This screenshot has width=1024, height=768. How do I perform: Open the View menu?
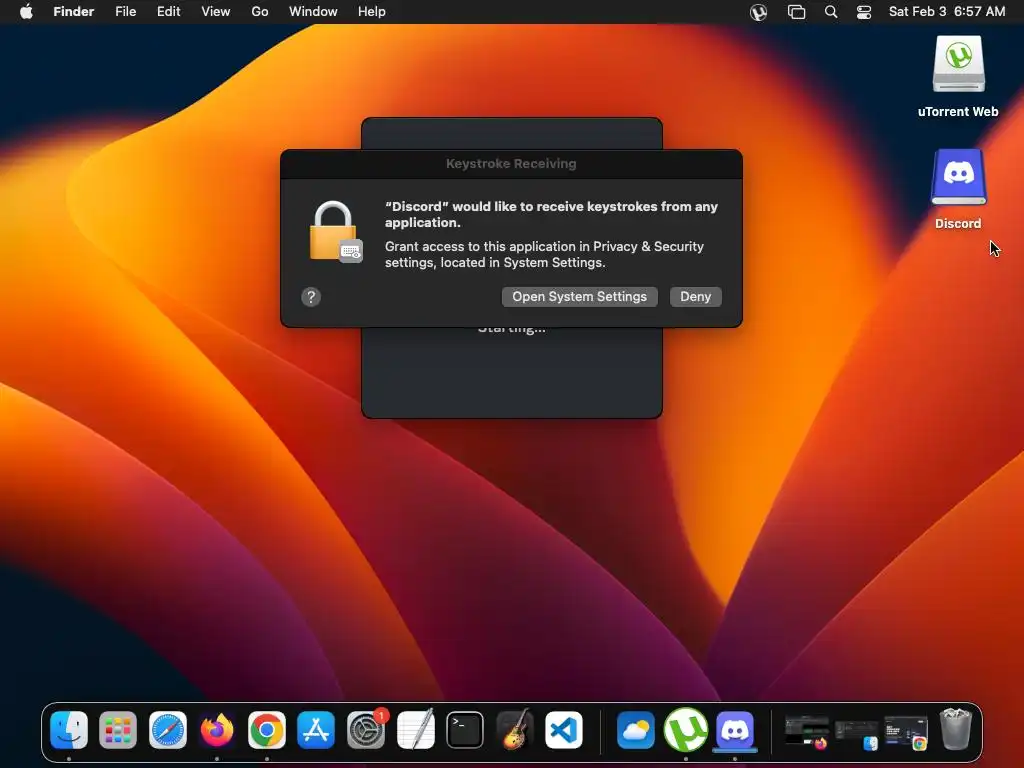point(216,12)
